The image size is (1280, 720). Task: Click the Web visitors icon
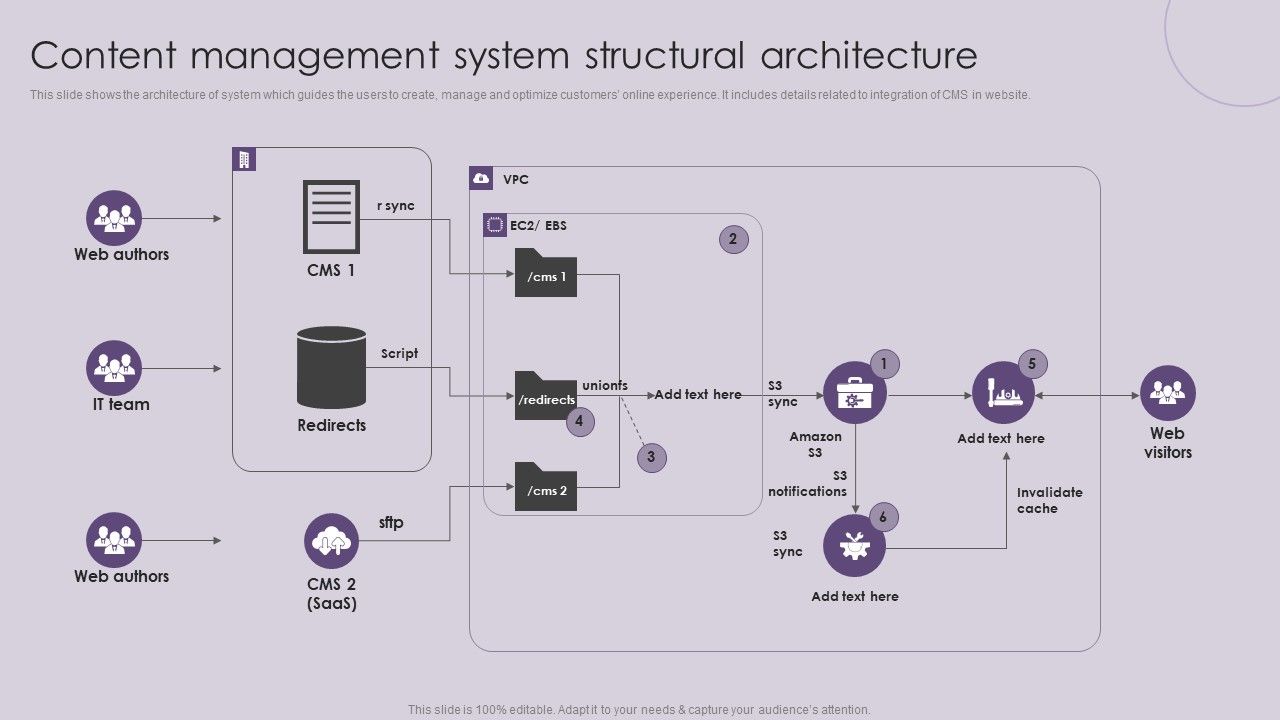[x=1167, y=394]
